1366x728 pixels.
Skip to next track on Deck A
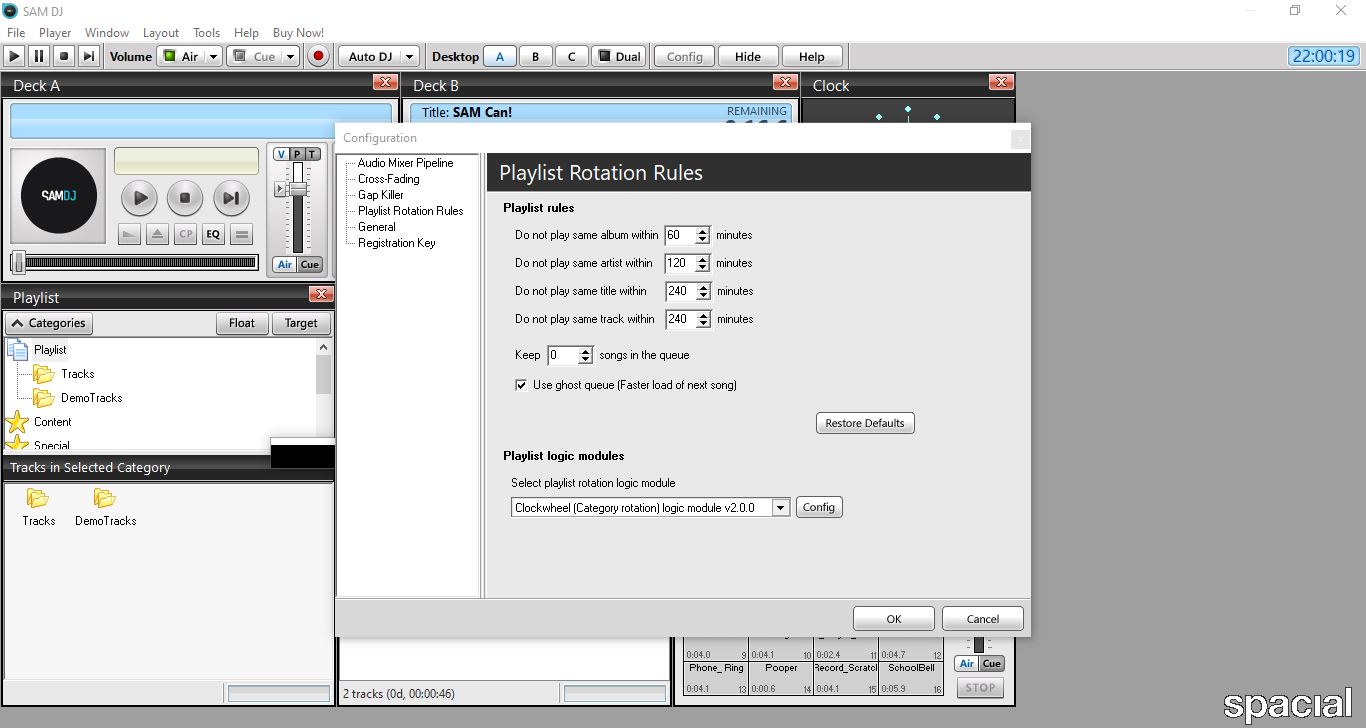point(230,198)
